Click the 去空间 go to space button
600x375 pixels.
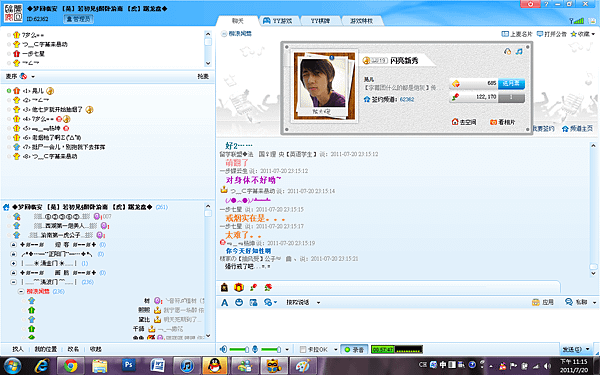(x=464, y=122)
